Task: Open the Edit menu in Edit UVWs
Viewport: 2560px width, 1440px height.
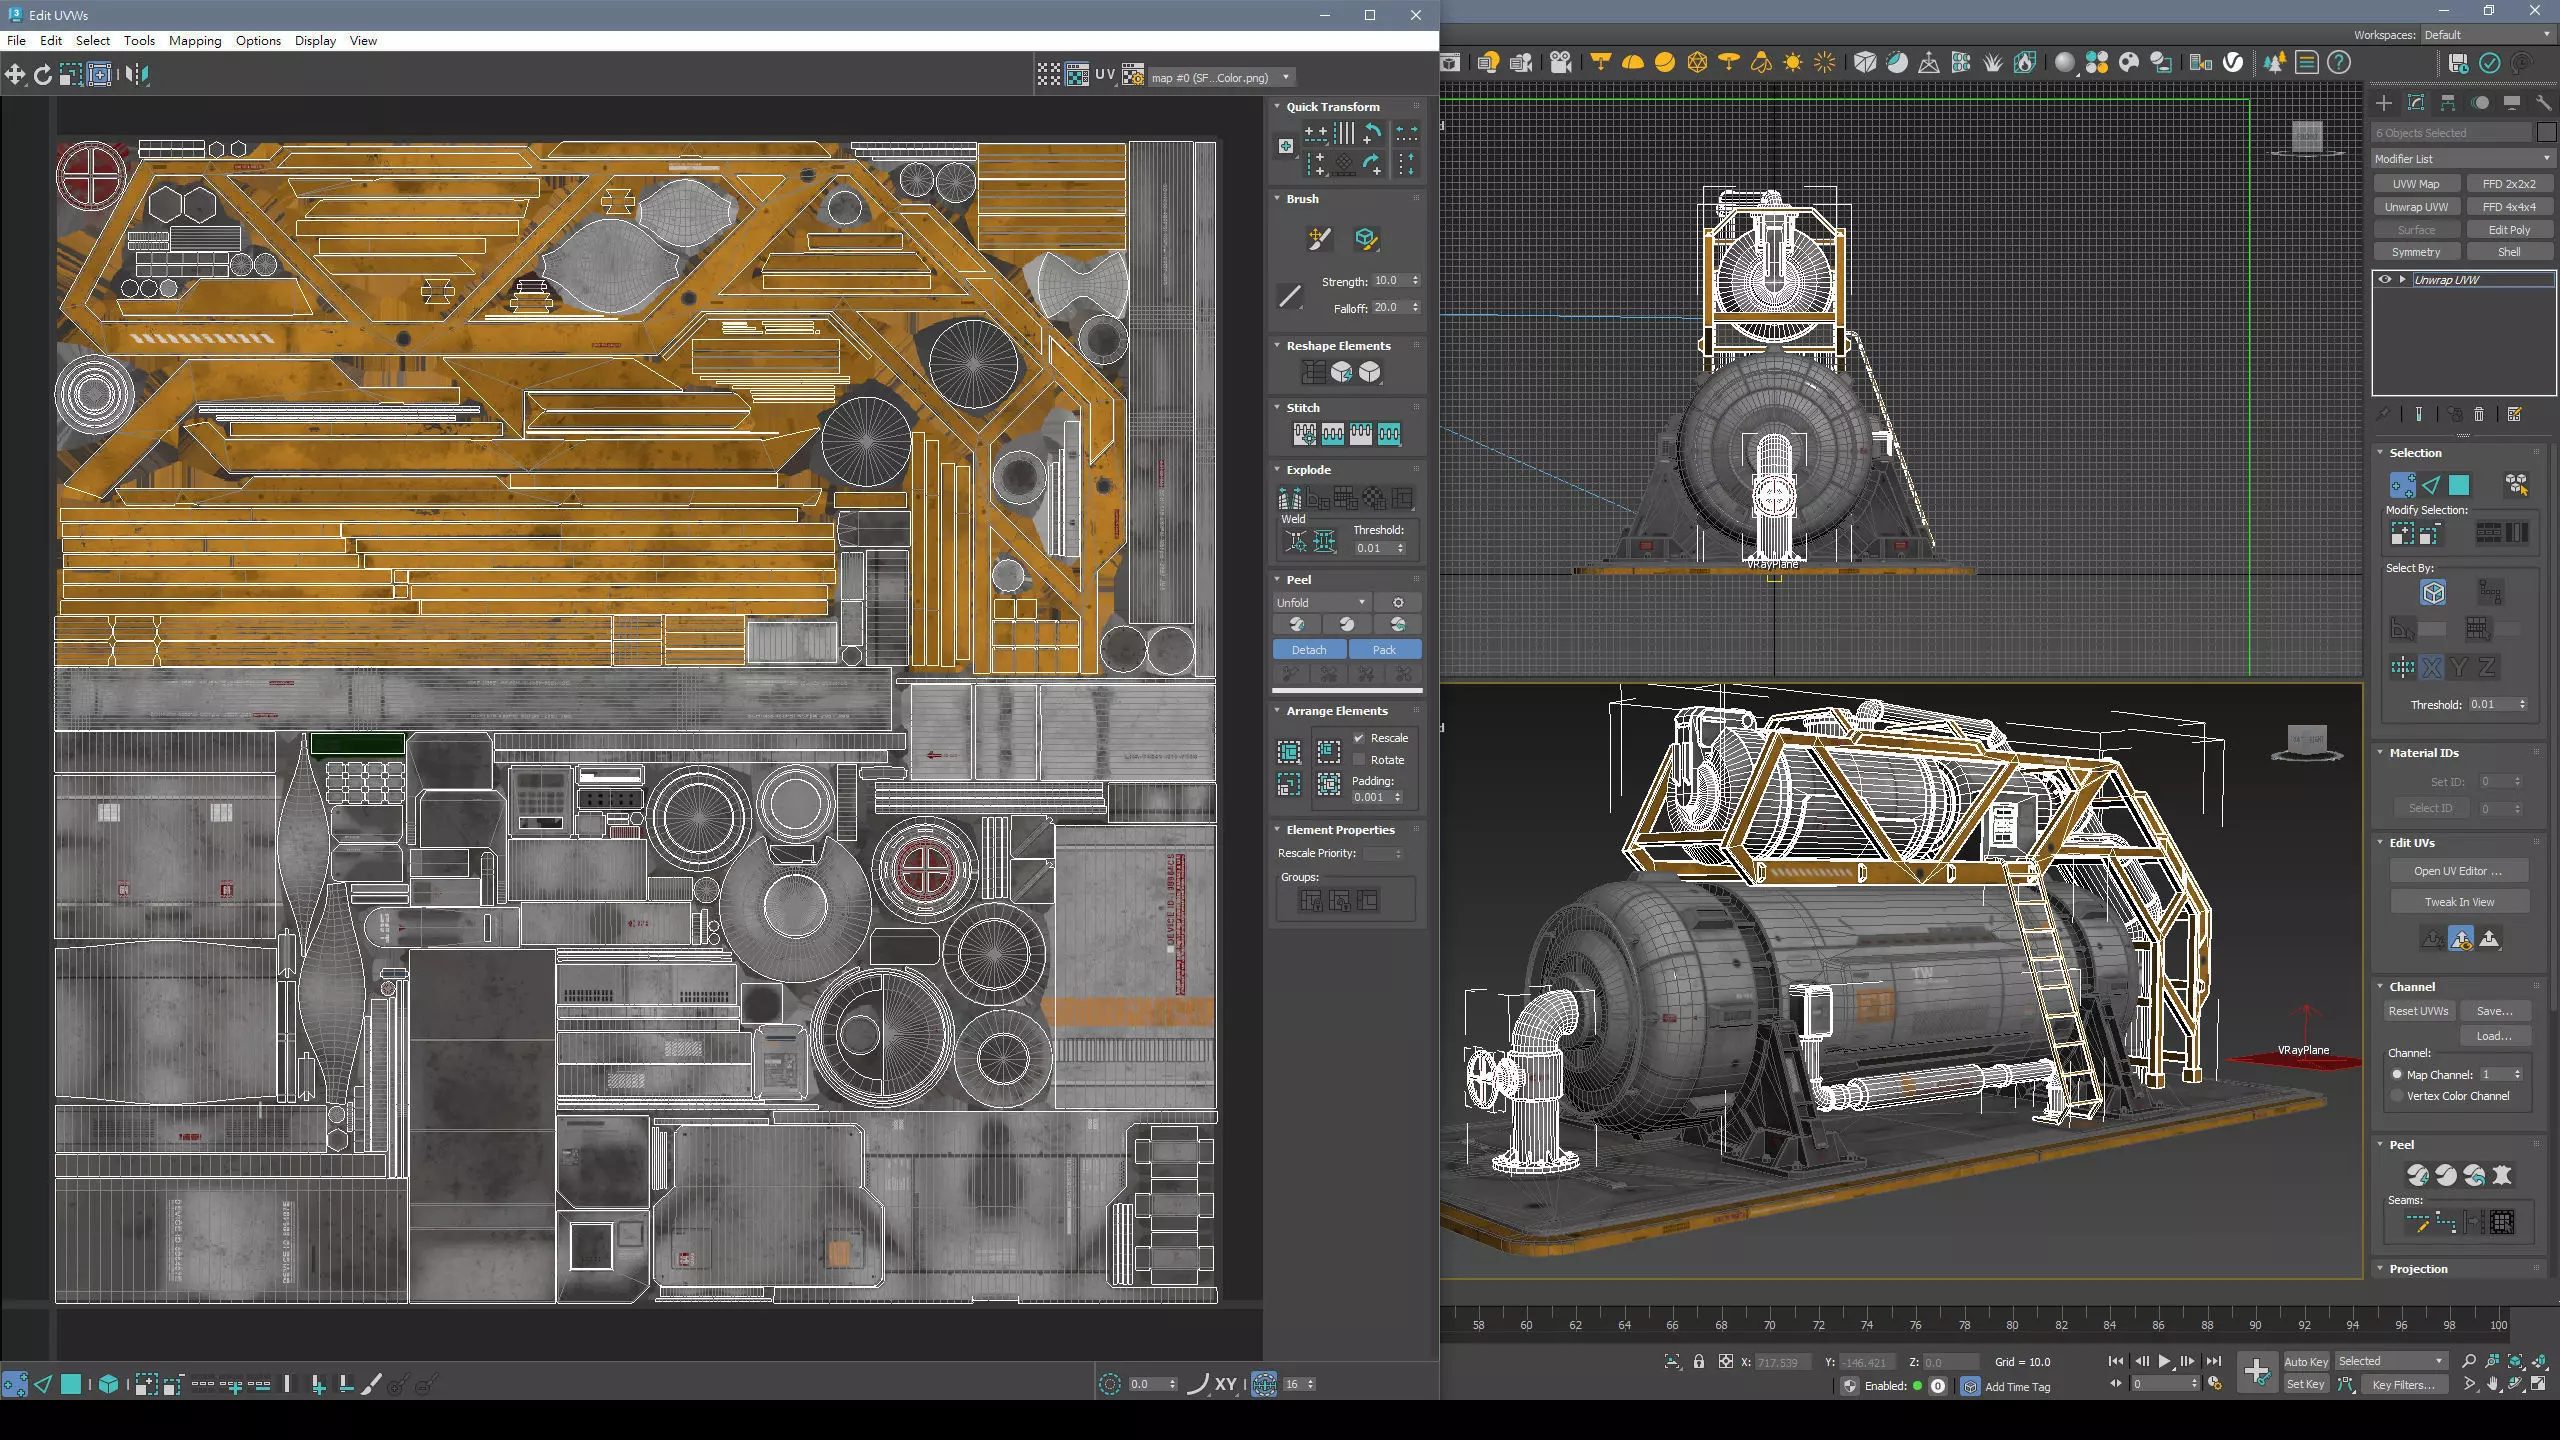Action: (51, 41)
